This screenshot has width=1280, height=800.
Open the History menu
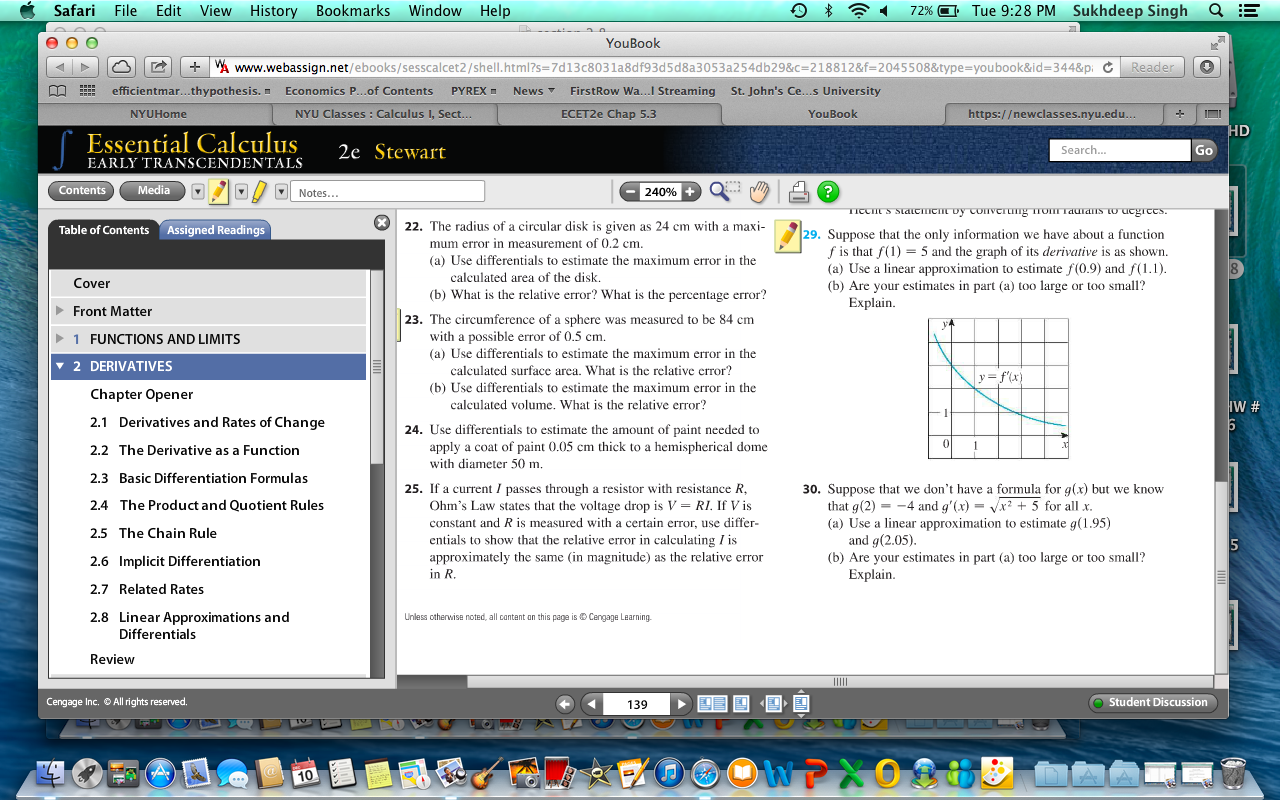pyautogui.click(x=273, y=11)
